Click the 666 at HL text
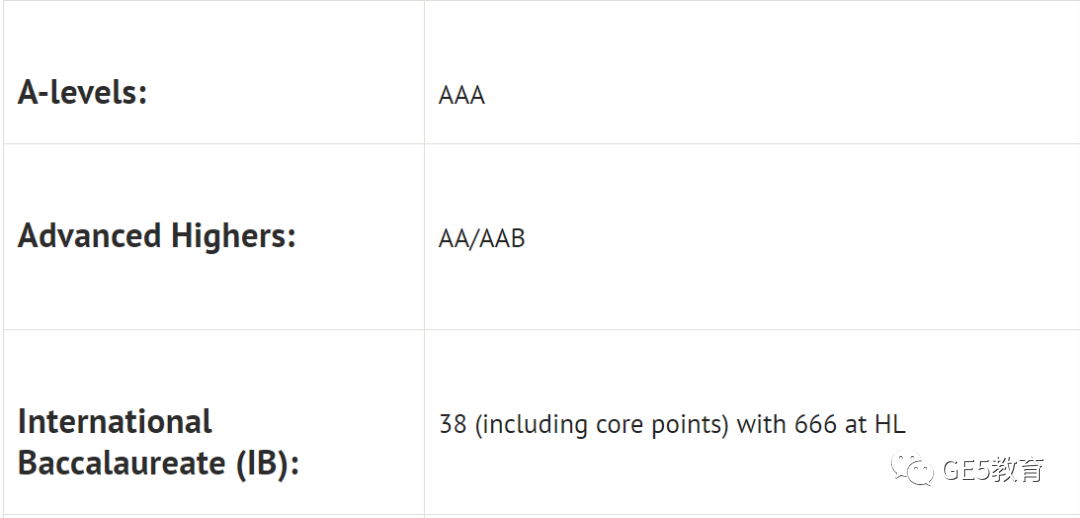 (x=849, y=424)
